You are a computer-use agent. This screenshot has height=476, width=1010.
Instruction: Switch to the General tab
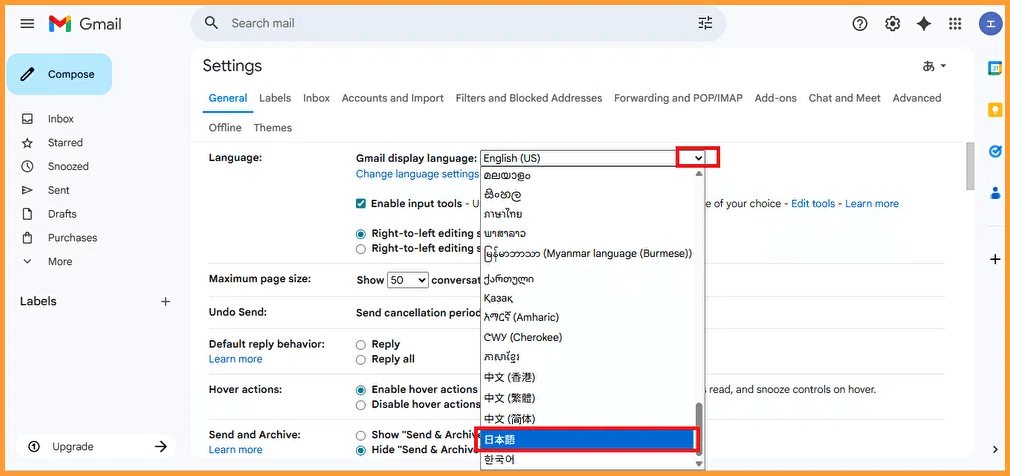click(228, 98)
